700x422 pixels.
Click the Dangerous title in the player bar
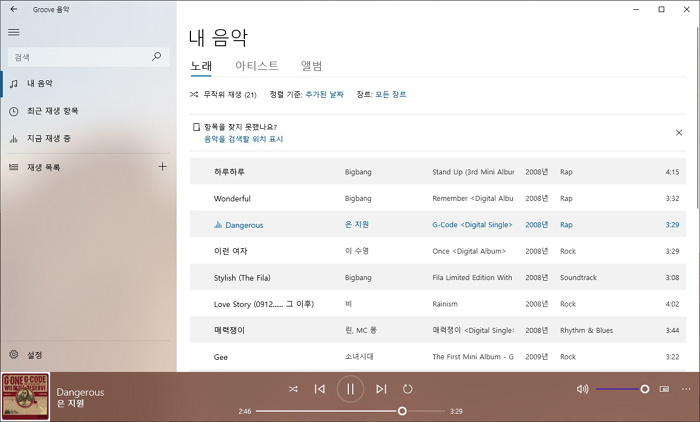(80, 392)
